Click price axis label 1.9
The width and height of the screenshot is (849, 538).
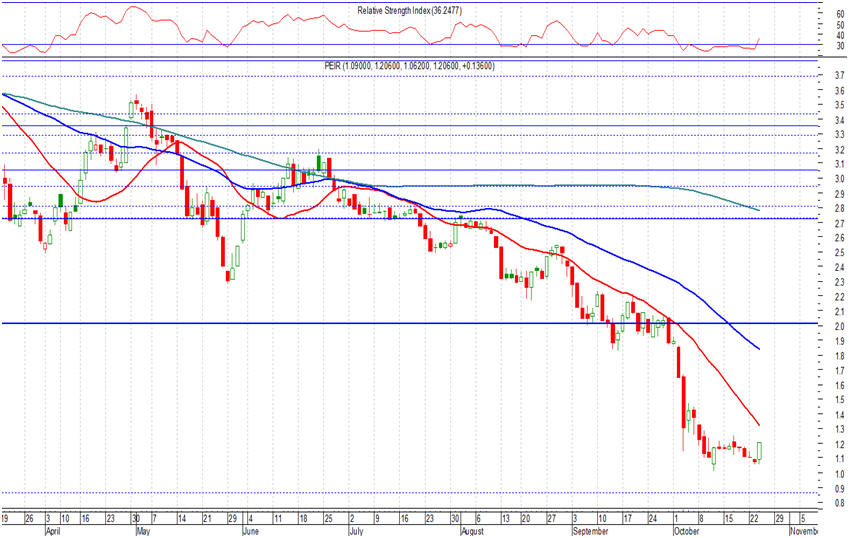pyautogui.click(x=840, y=341)
